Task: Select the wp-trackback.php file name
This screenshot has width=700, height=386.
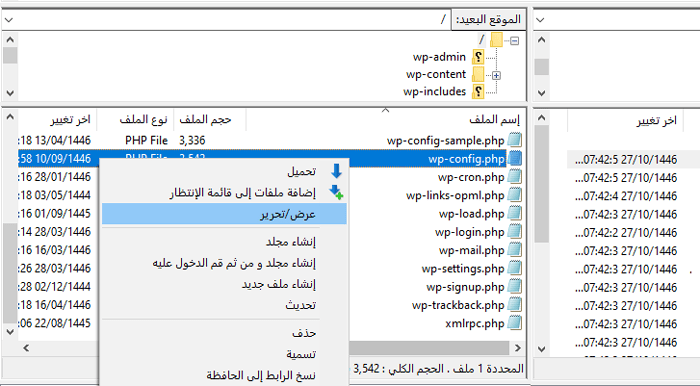Action: [458, 305]
